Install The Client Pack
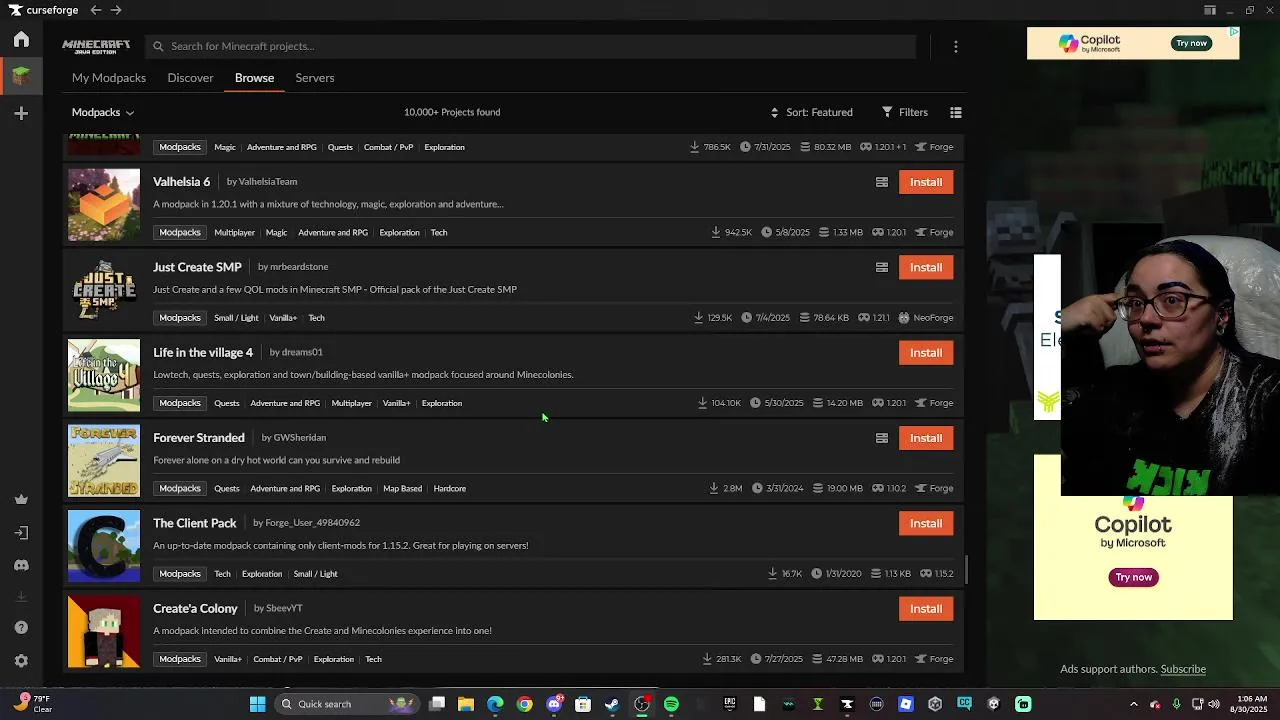Image resolution: width=1280 pixels, height=720 pixels. click(926, 523)
